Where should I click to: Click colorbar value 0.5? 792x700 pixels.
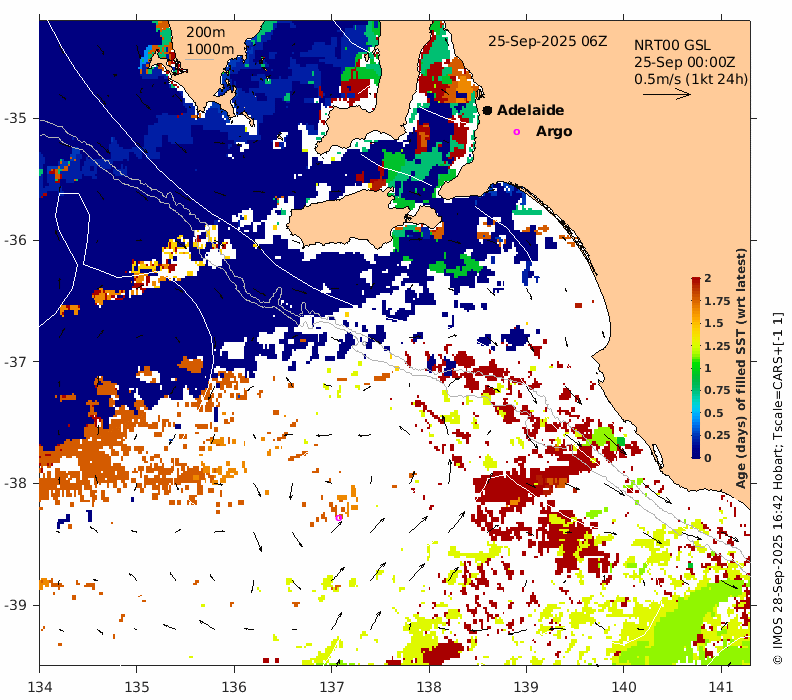tap(714, 413)
